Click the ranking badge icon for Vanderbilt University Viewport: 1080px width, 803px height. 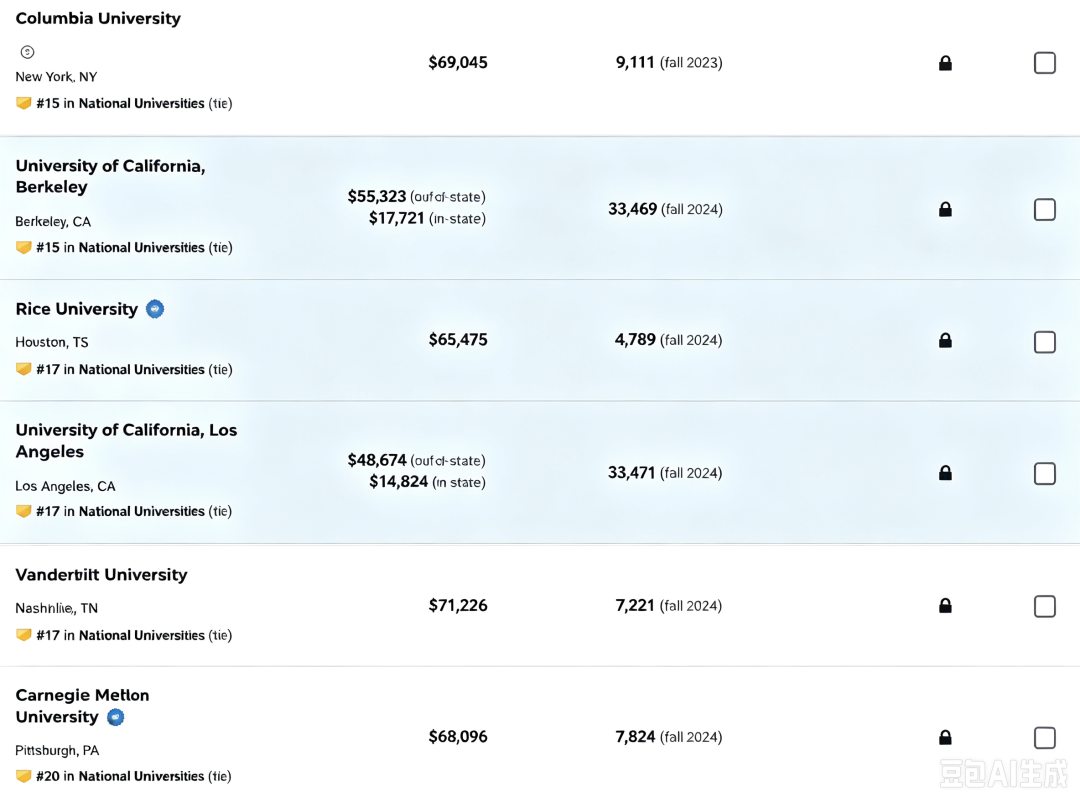[x=23, y=635]
